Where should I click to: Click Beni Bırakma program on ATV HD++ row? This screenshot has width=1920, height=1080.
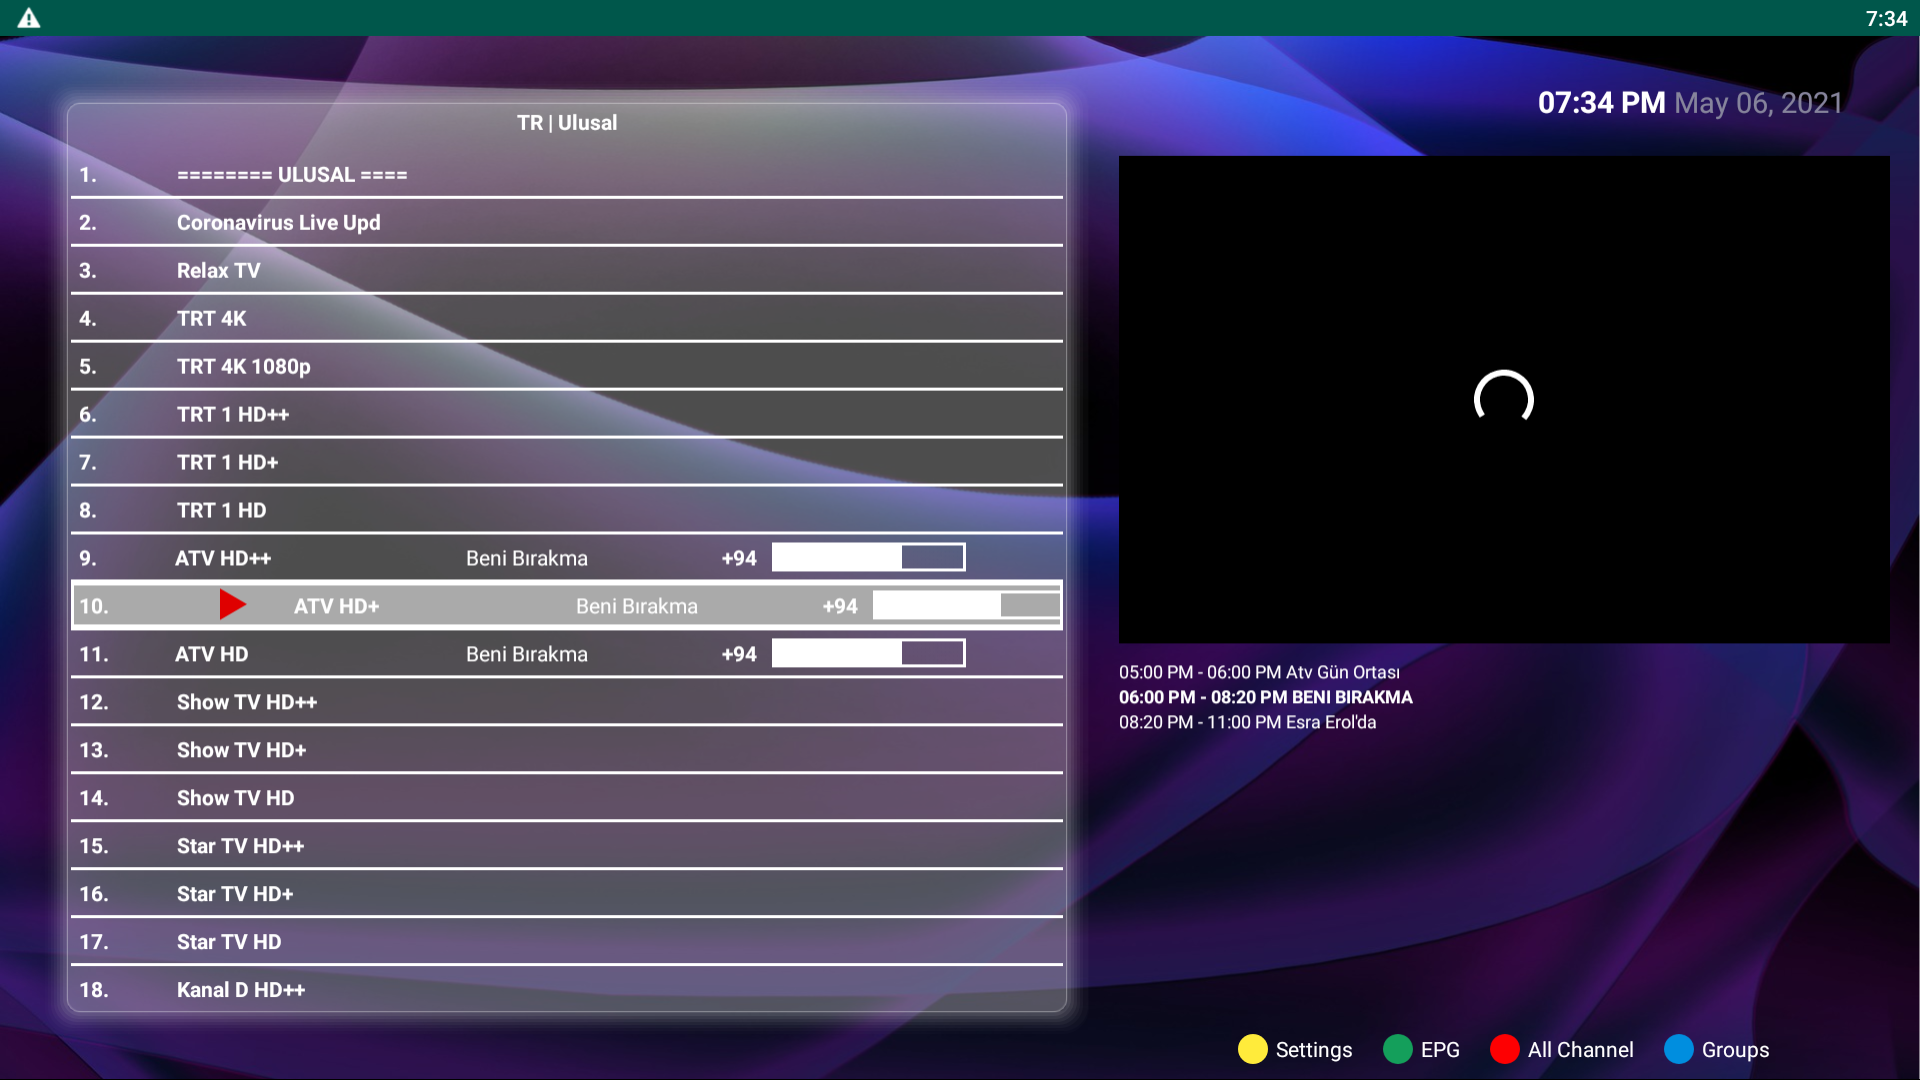[x=527, y=559]
